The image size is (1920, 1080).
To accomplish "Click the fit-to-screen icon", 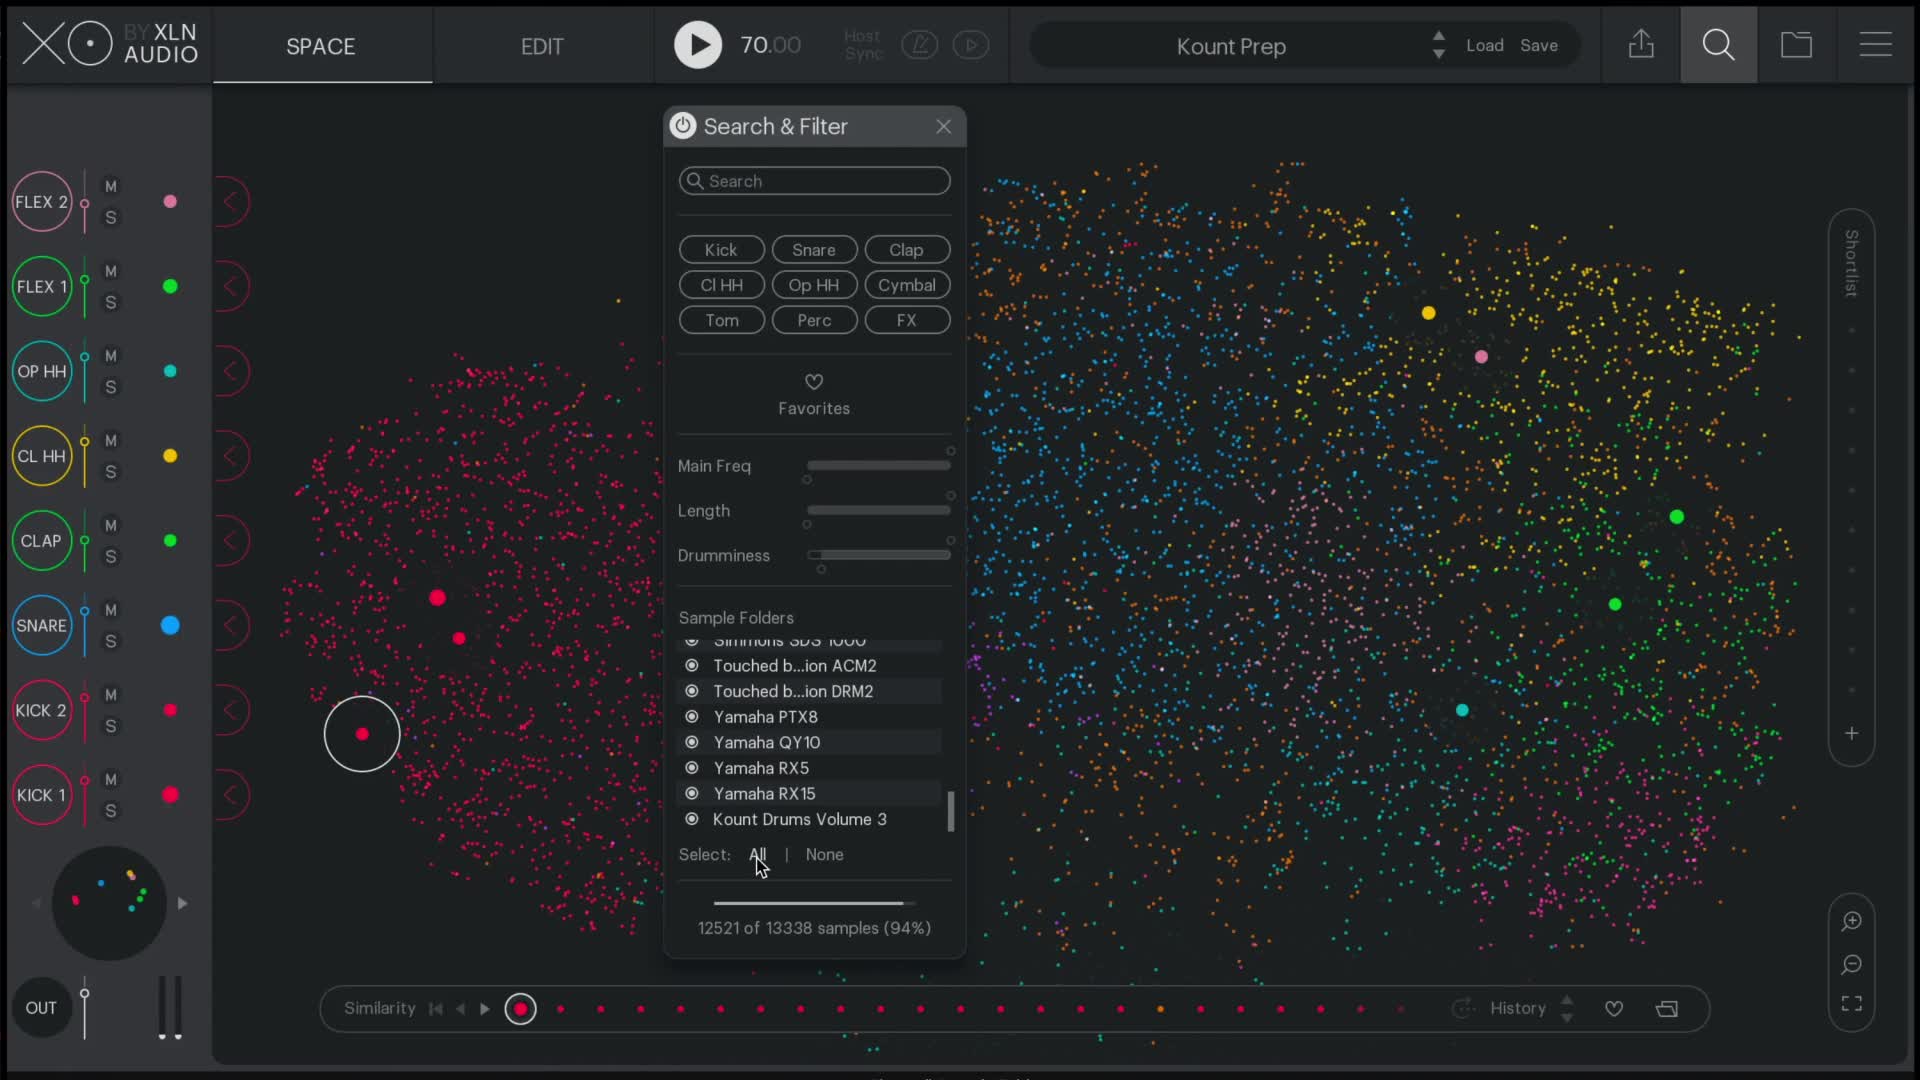I will (1851, 1004).
